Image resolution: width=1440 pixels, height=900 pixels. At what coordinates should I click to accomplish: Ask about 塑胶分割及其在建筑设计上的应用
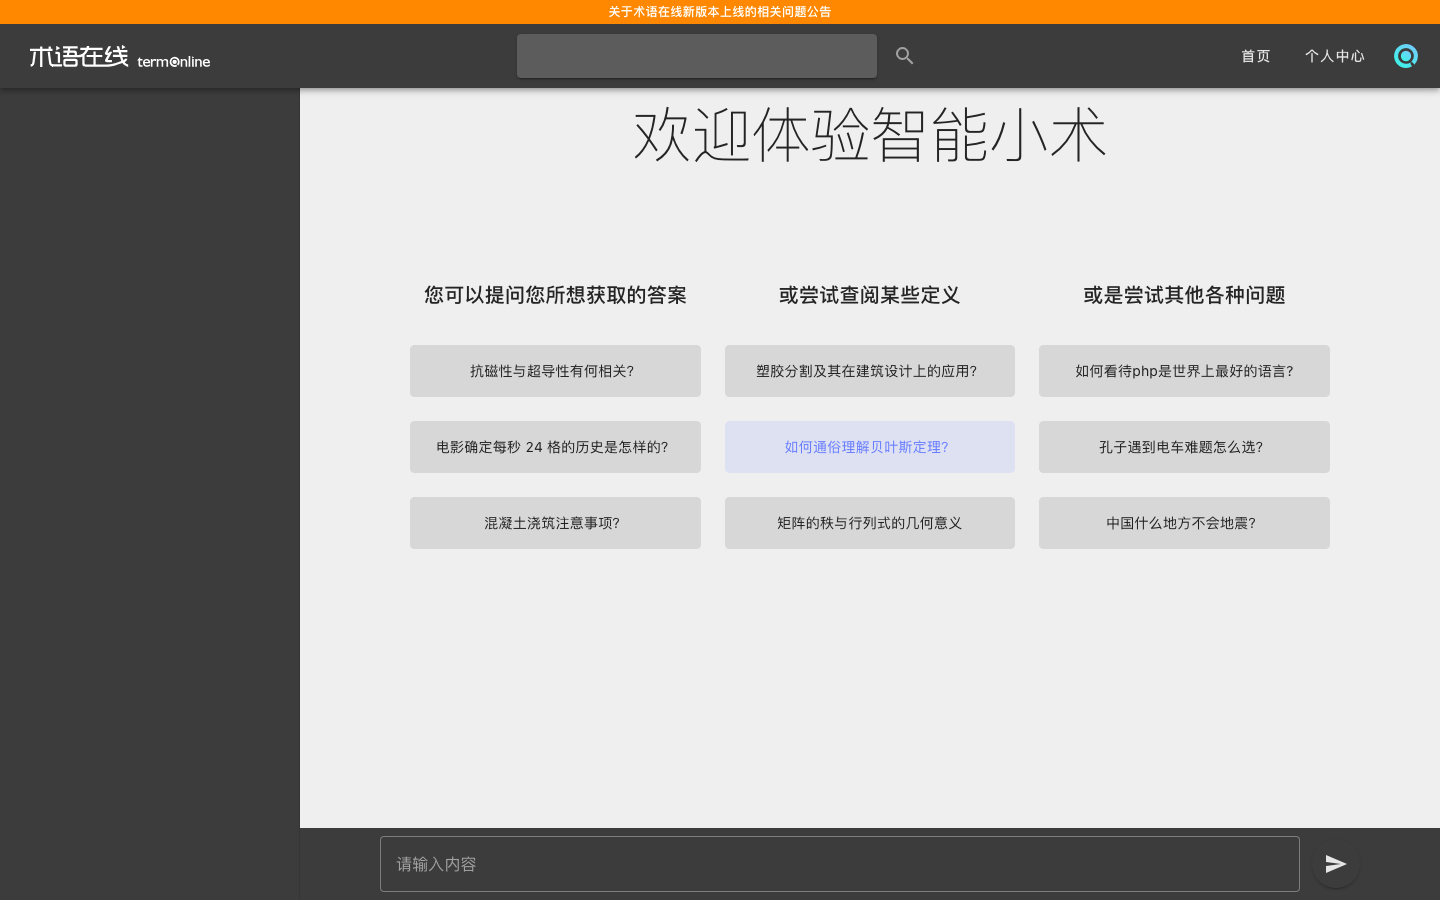click(869, 371)
